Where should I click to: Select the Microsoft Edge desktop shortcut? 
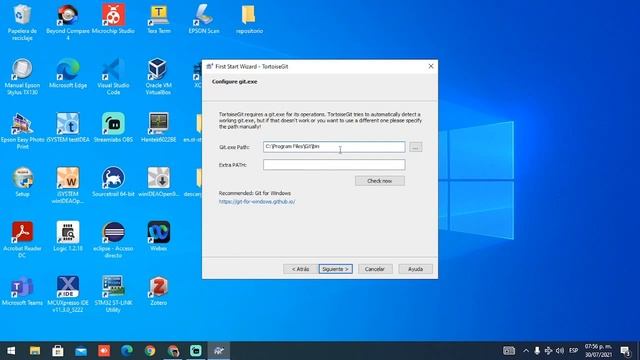pyautogui.click(x=68, y=73)
